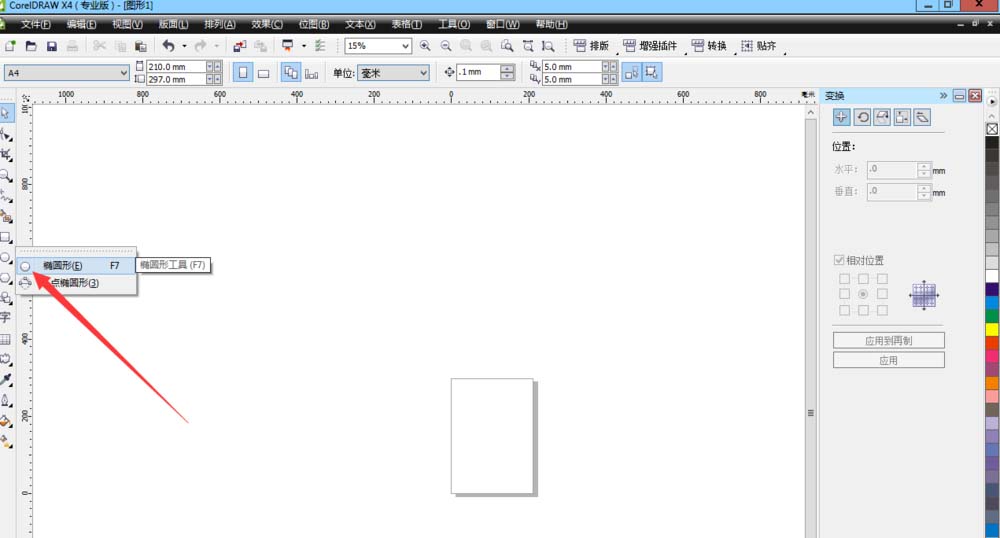
Task: Toggle the 相对位置 checkbox
Action: 838,261
